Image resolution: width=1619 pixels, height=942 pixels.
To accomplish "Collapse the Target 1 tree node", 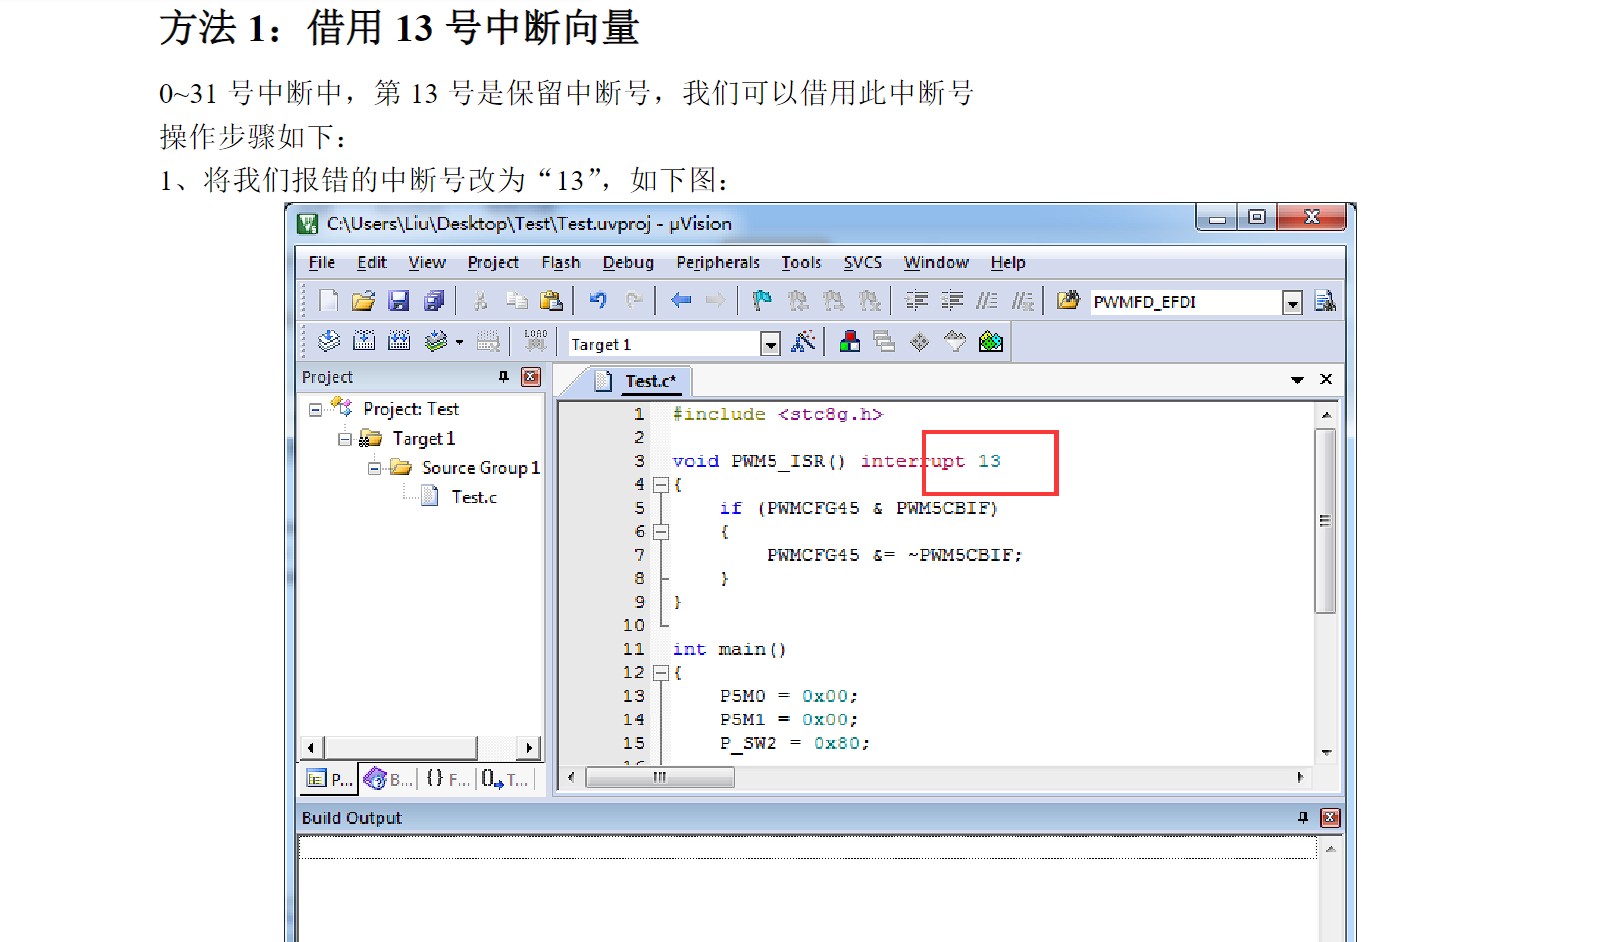I will coord(344,439).
